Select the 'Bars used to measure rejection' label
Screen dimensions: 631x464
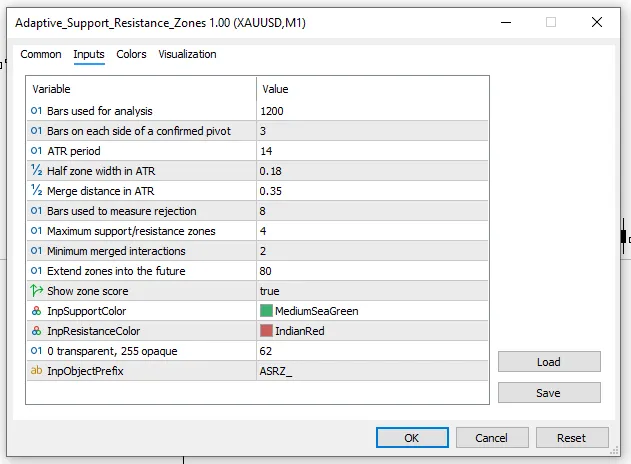point(122,211)
